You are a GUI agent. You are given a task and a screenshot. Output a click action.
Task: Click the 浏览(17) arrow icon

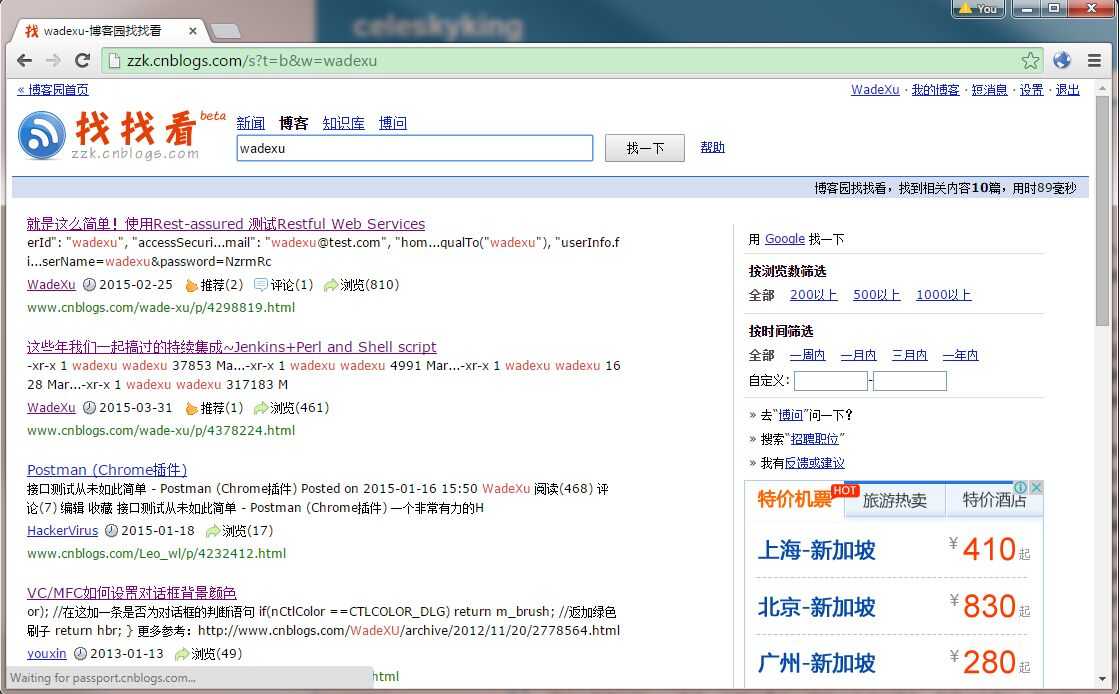coord(213,530)
